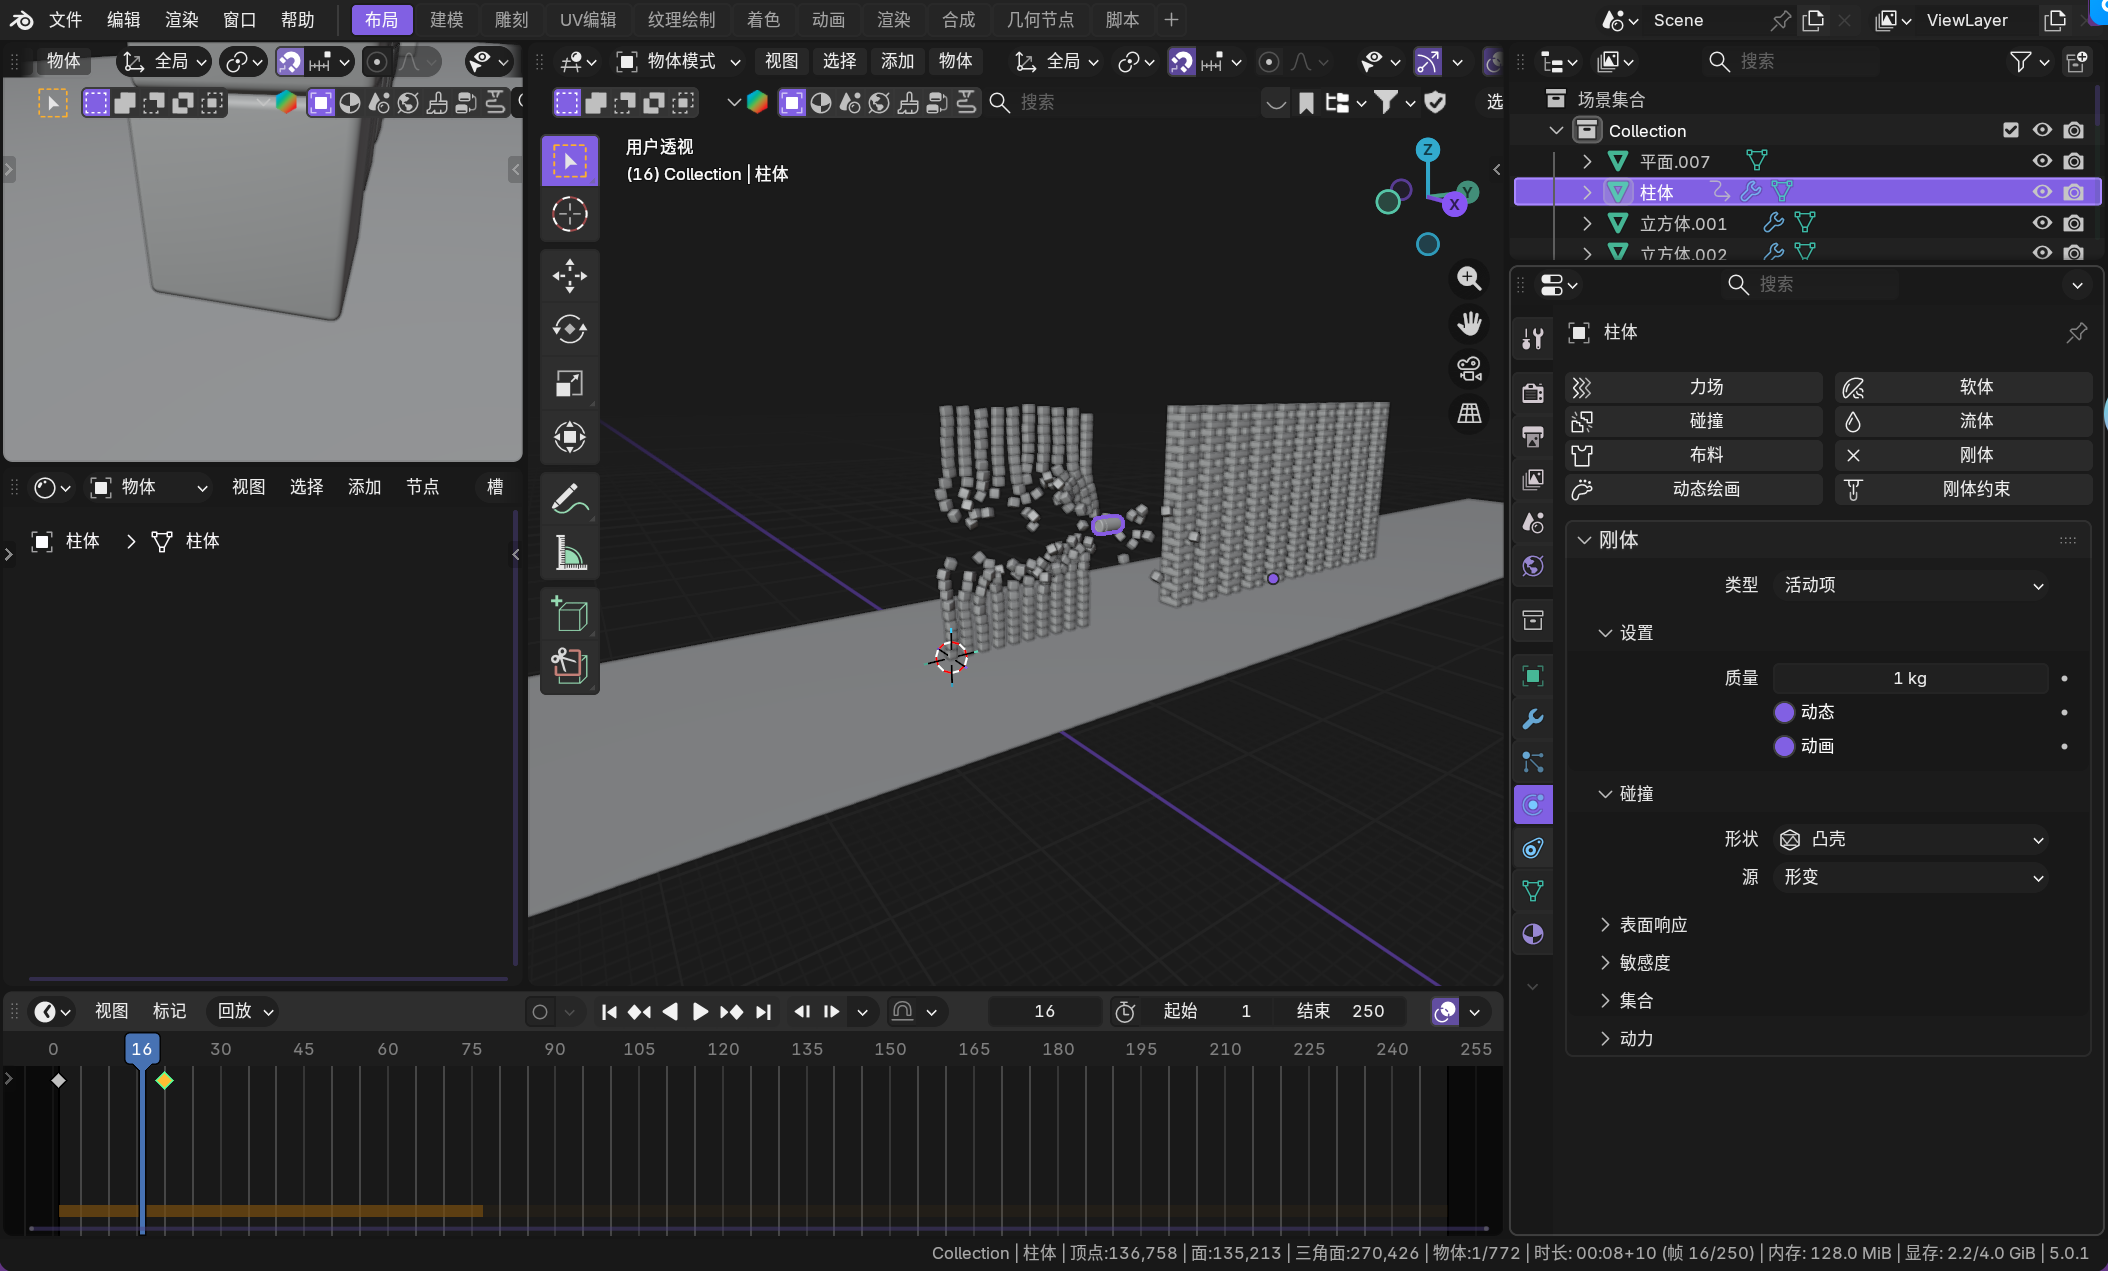Image resolution: width=2108 pixels, height=1271 pixels.
Task: Toggle camera view in viewport
Action: [x=1469, y=369]
